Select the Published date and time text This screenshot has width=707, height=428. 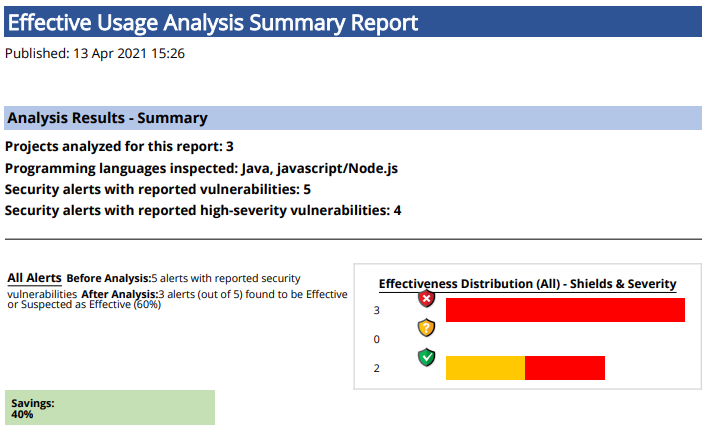(x=95, y=53)
